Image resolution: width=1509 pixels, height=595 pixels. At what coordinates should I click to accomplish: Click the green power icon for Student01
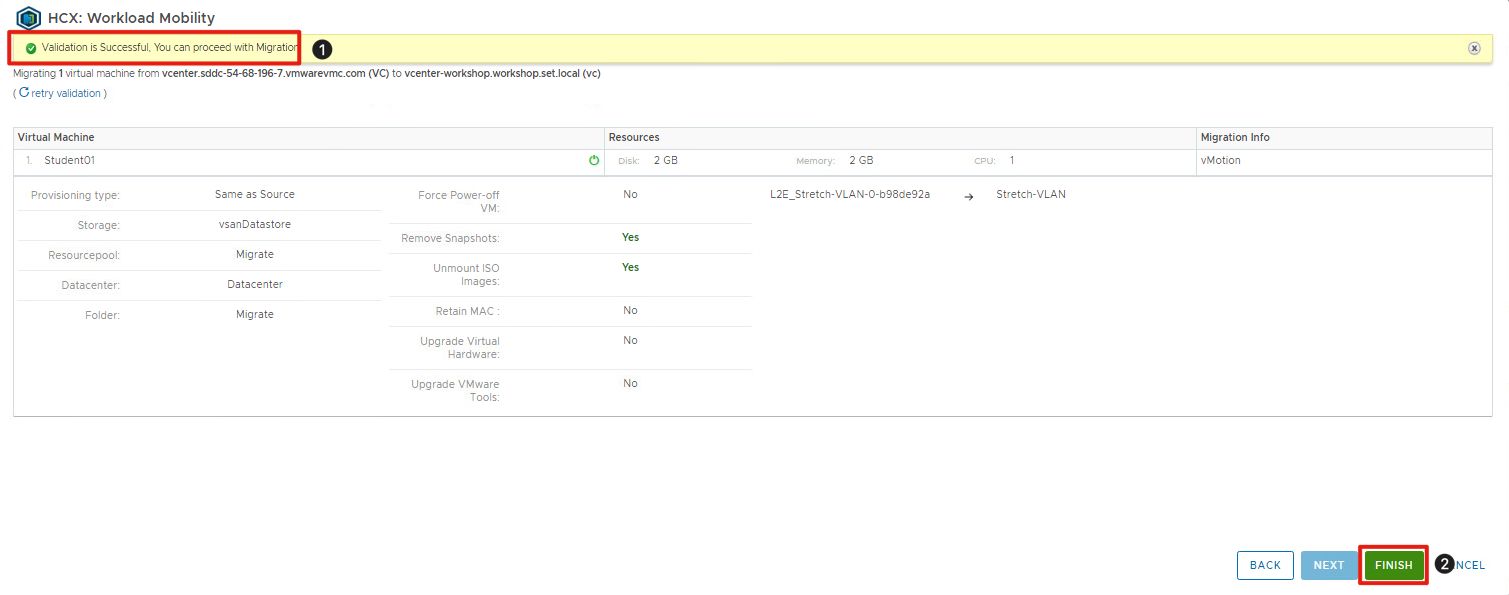coord(594,160)
